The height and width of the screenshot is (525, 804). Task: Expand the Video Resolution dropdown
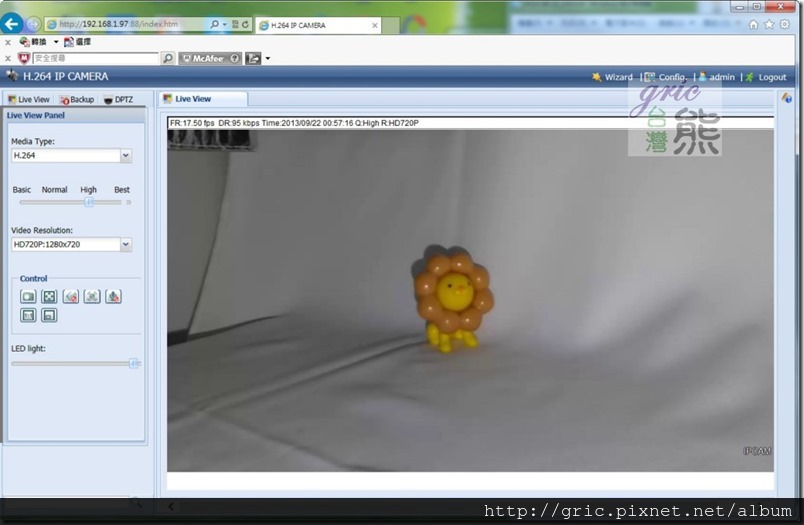point(126,245)
